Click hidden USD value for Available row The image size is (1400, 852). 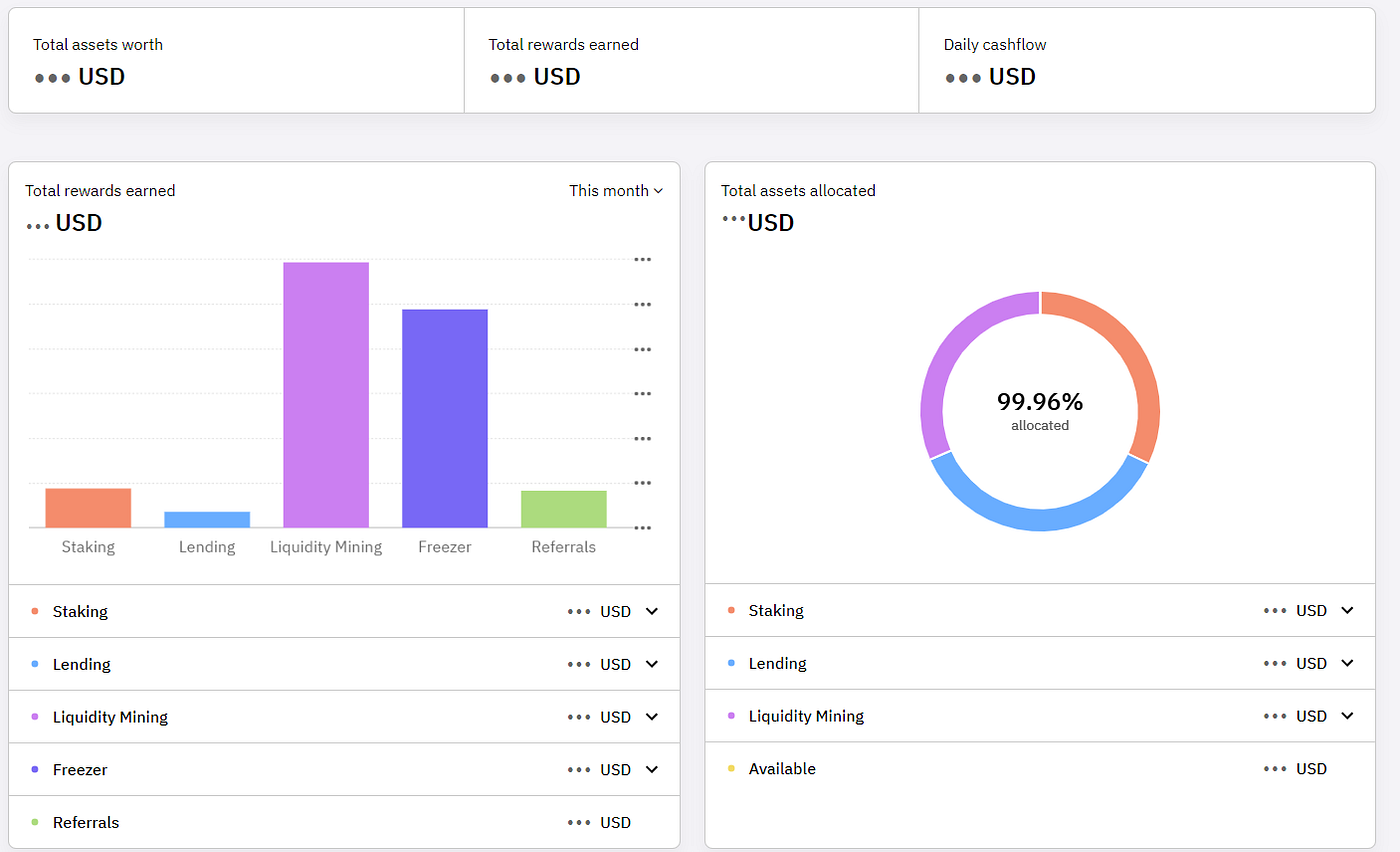coord(1295,769)
